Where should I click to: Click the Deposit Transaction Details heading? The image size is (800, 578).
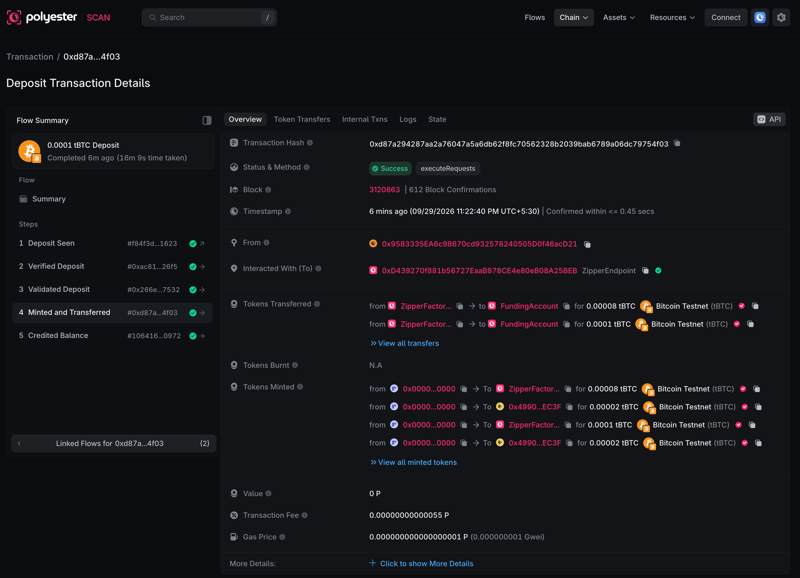click(x=78, y=83)
